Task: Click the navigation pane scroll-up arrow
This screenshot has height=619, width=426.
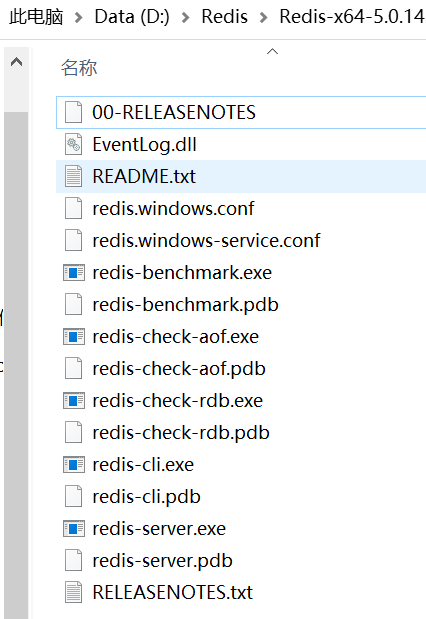Action: coord(16,62)
